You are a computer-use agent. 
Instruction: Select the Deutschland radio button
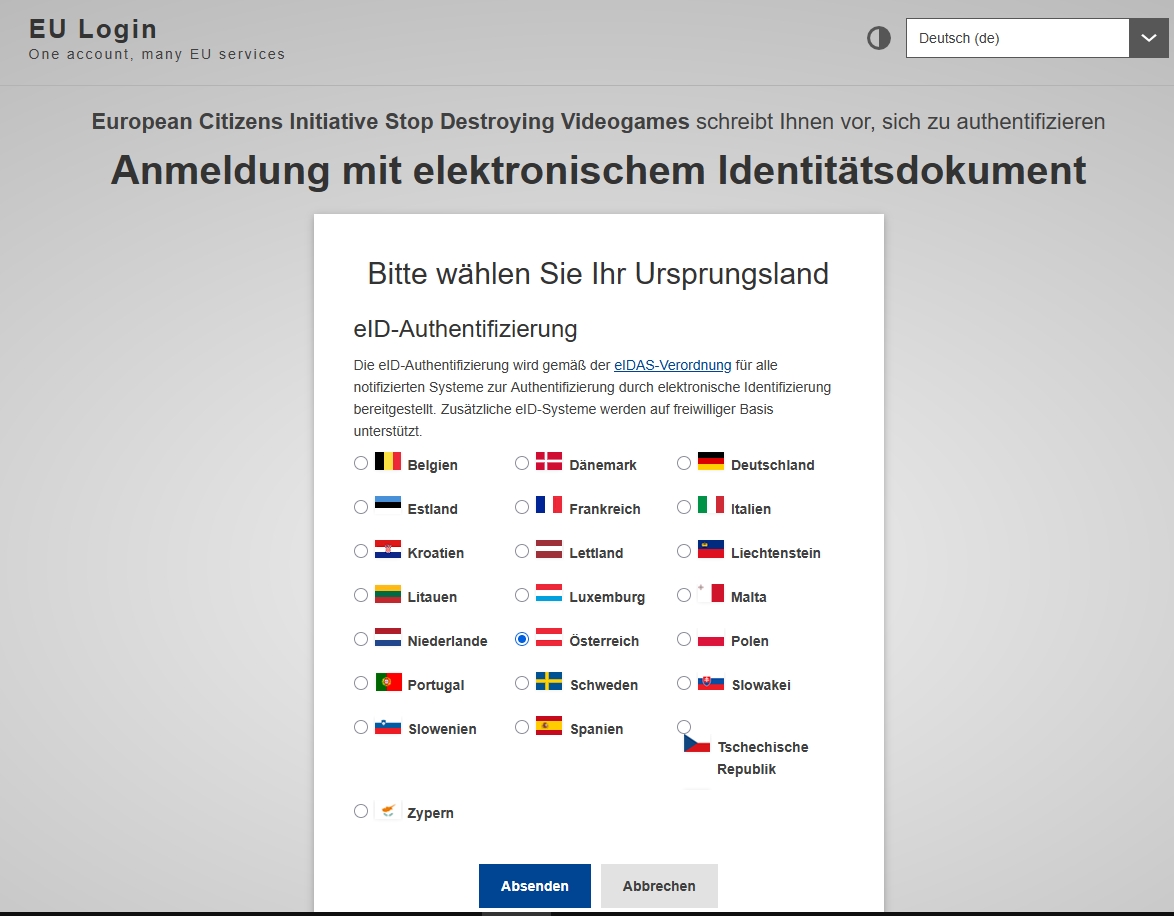point(684,464)
